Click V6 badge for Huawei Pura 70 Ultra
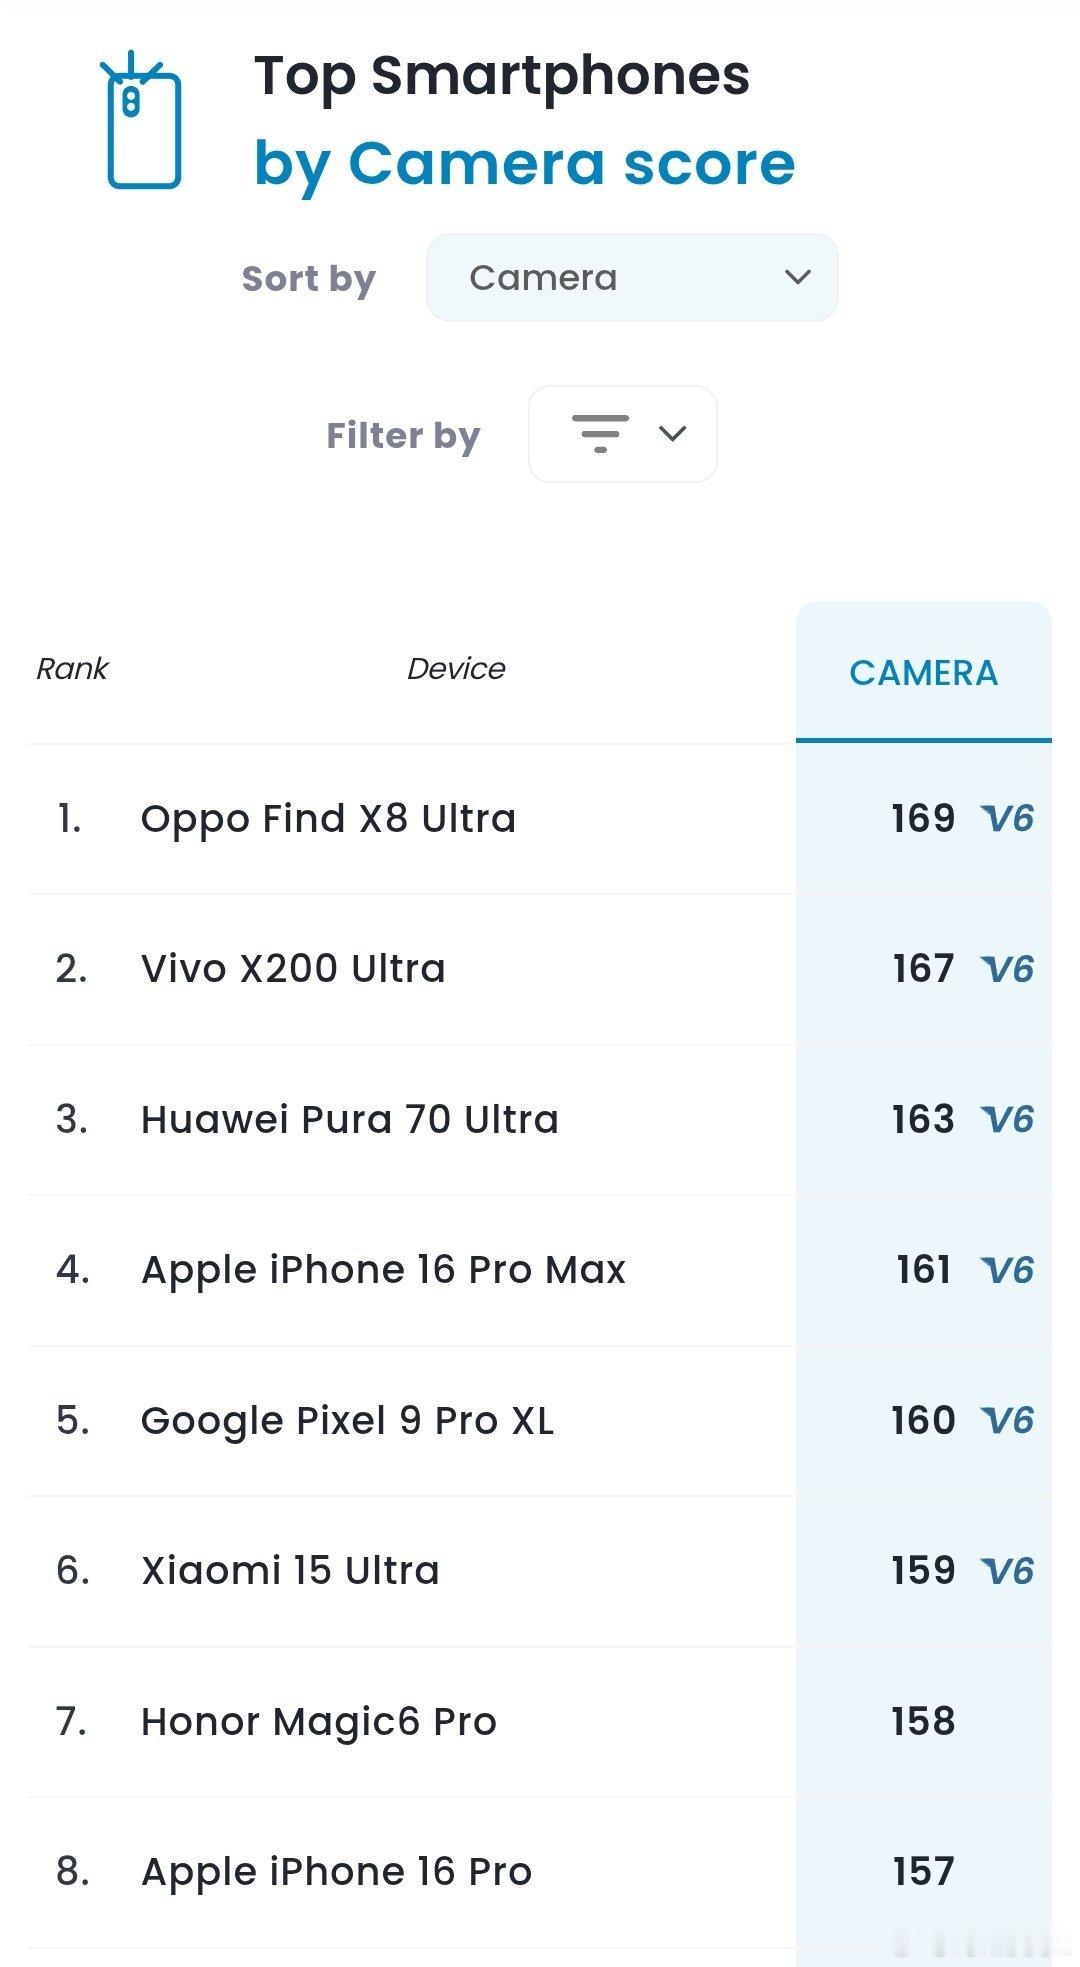Viewport: 1080px width, 1967px height. [1007, 1120]
